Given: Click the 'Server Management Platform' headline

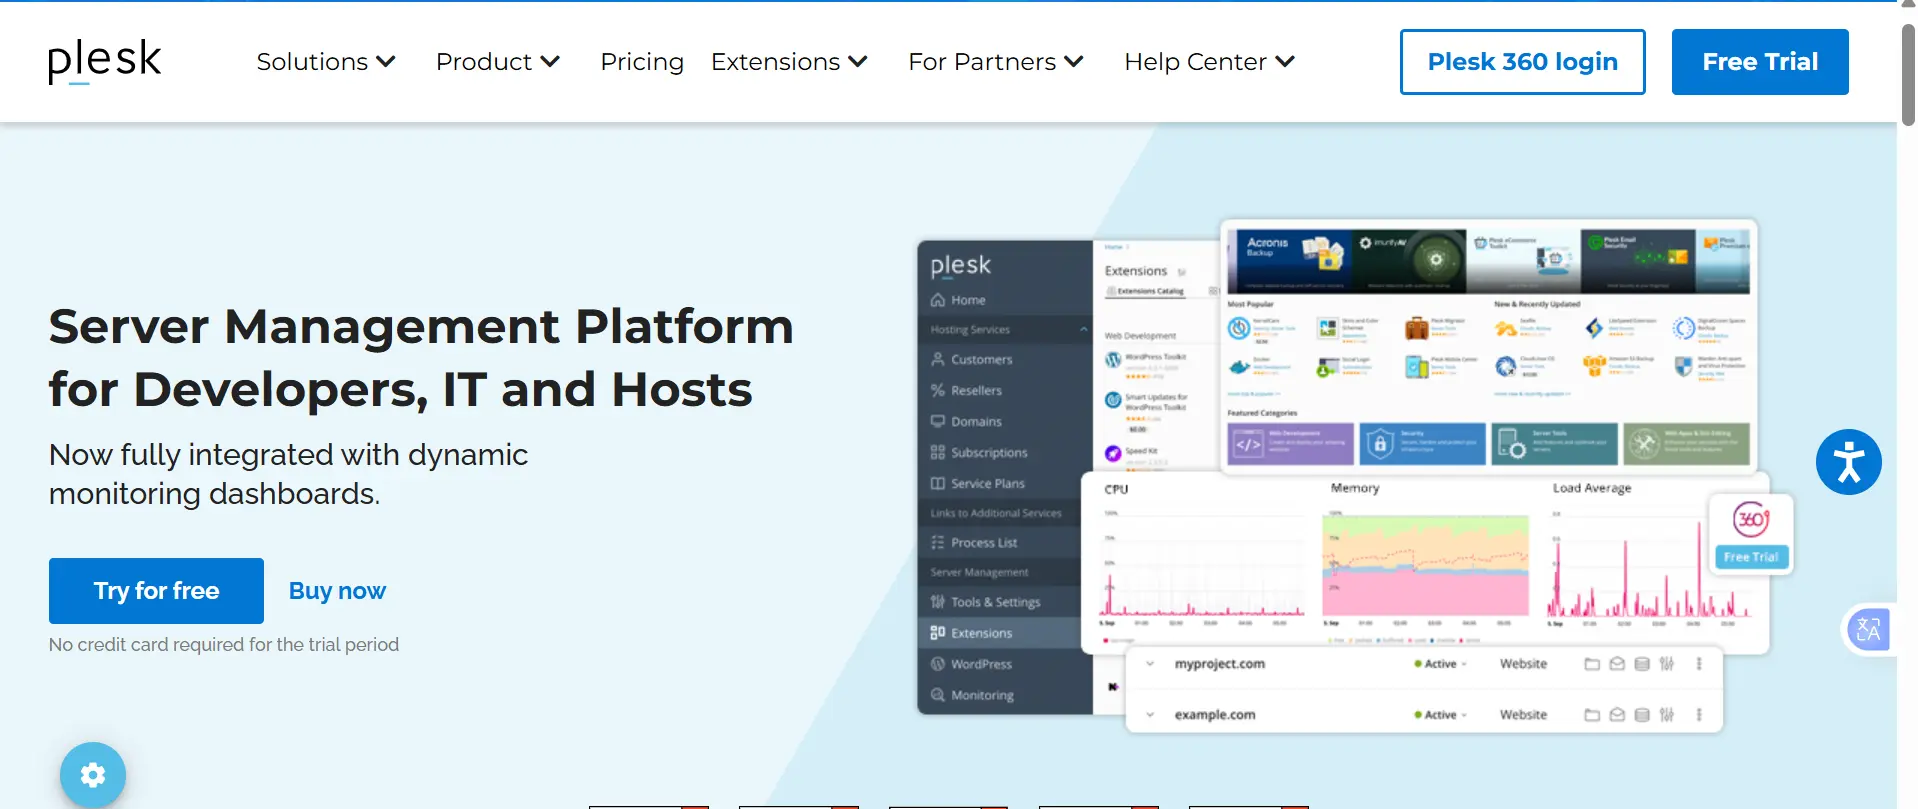Looking at the screenshot, I should click(x=421, y=358).
